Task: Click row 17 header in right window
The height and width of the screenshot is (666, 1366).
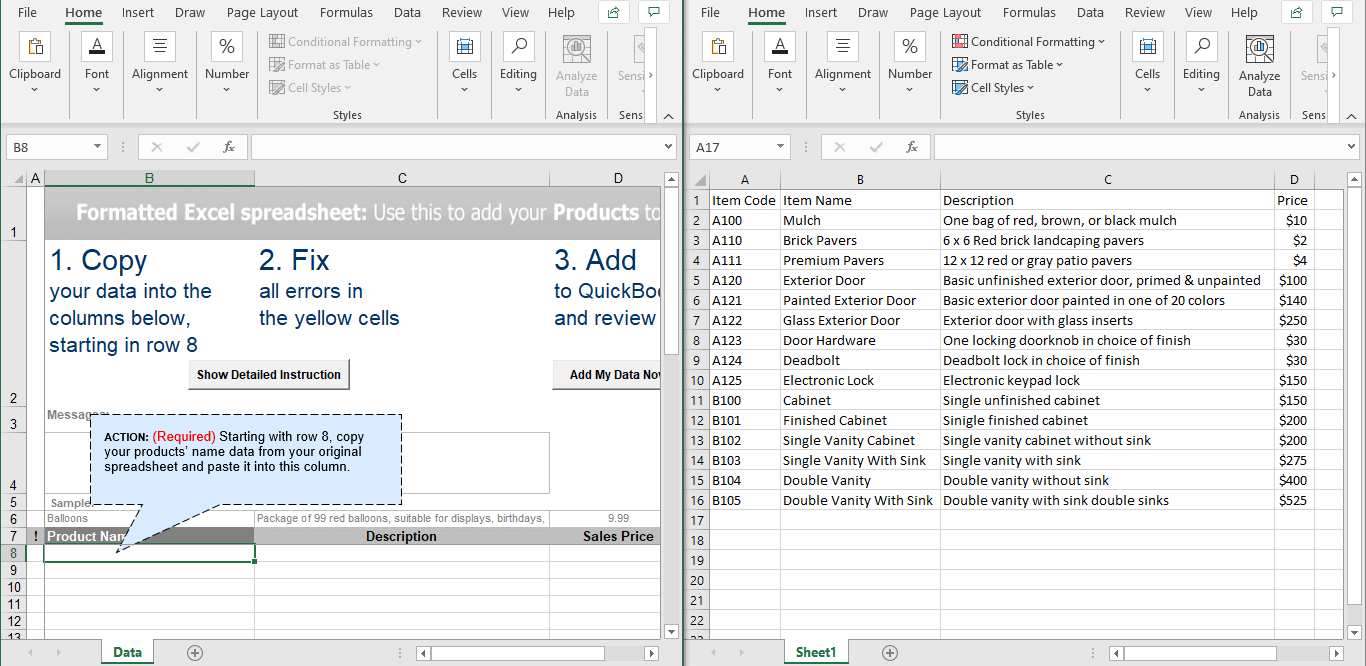Action: (698, 520)
